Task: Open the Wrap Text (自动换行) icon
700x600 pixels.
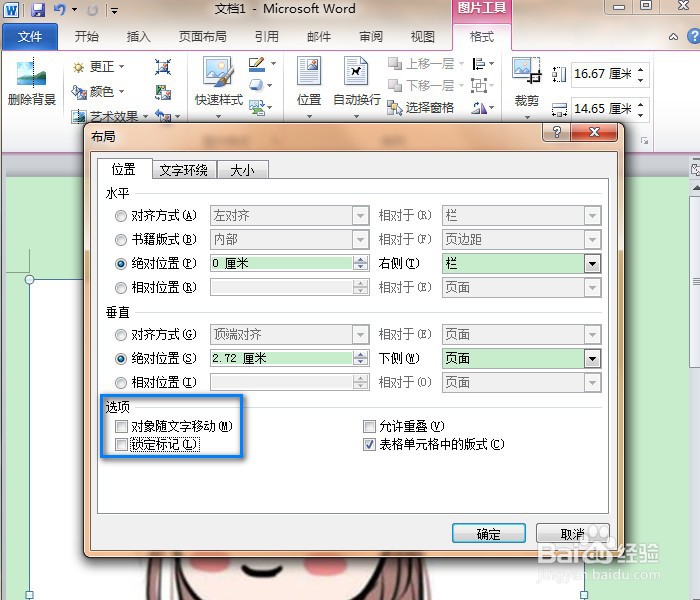Action: [x=356, y=71]
